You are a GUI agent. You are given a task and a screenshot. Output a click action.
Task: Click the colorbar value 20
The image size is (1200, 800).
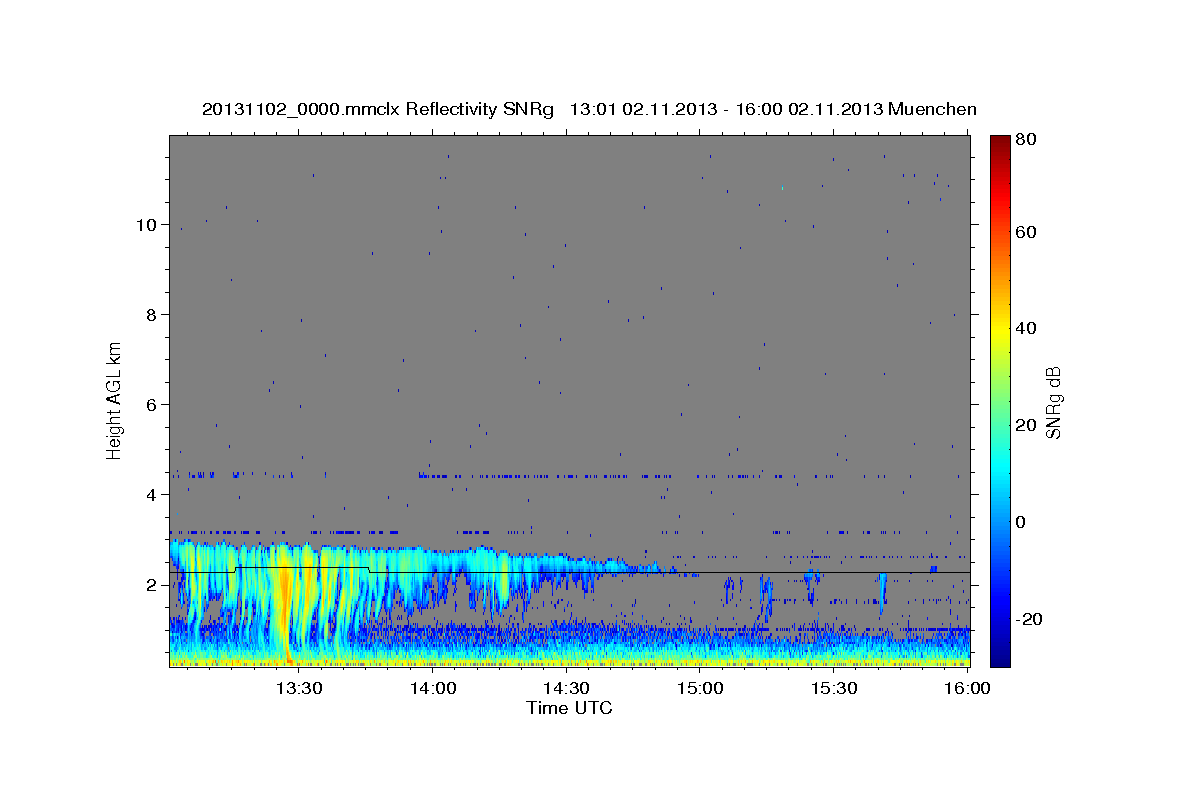pos(1025,425)
